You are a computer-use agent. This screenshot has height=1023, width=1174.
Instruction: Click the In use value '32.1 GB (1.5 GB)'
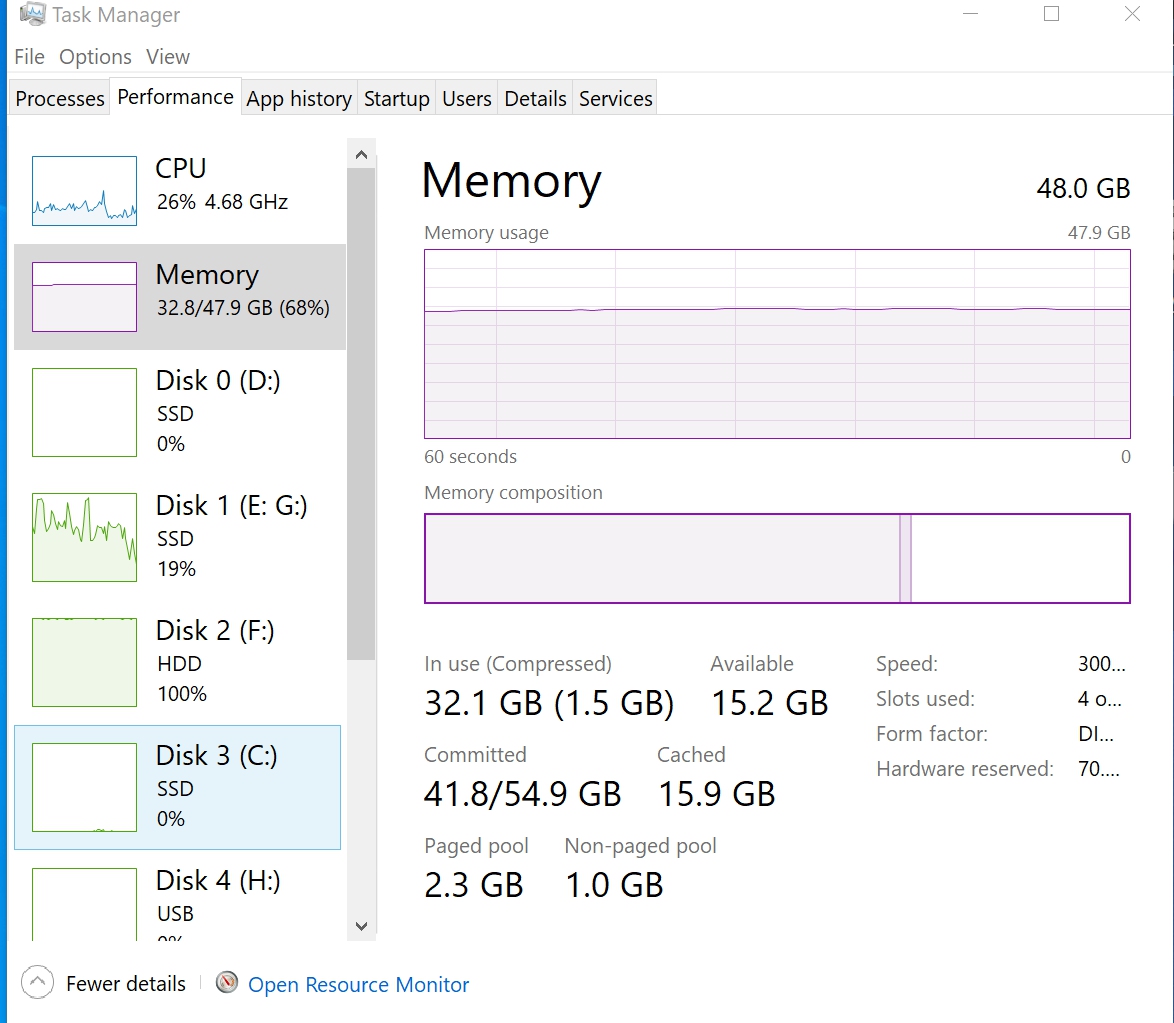tap(549, 703)
